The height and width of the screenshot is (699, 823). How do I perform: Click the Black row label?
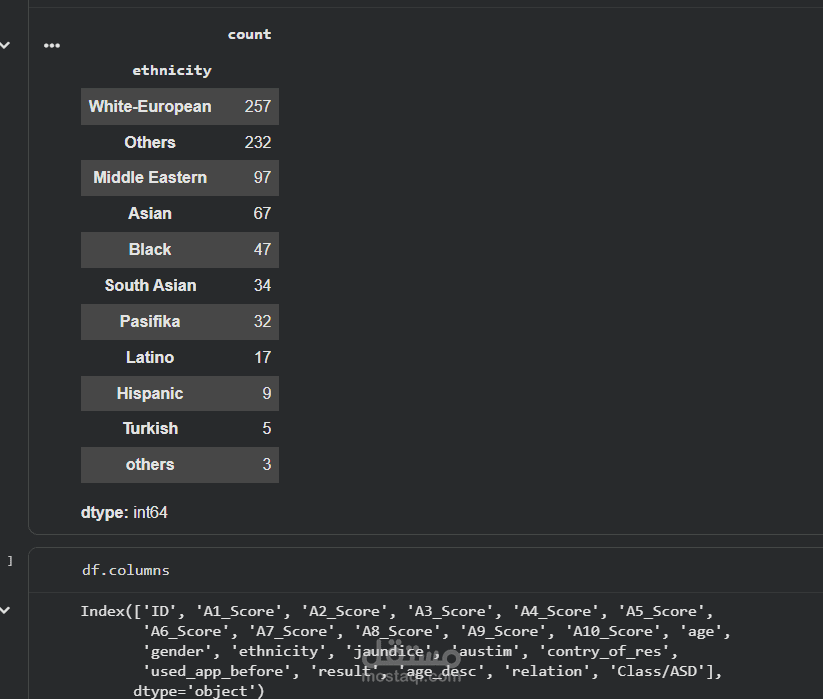pos(150,249)
